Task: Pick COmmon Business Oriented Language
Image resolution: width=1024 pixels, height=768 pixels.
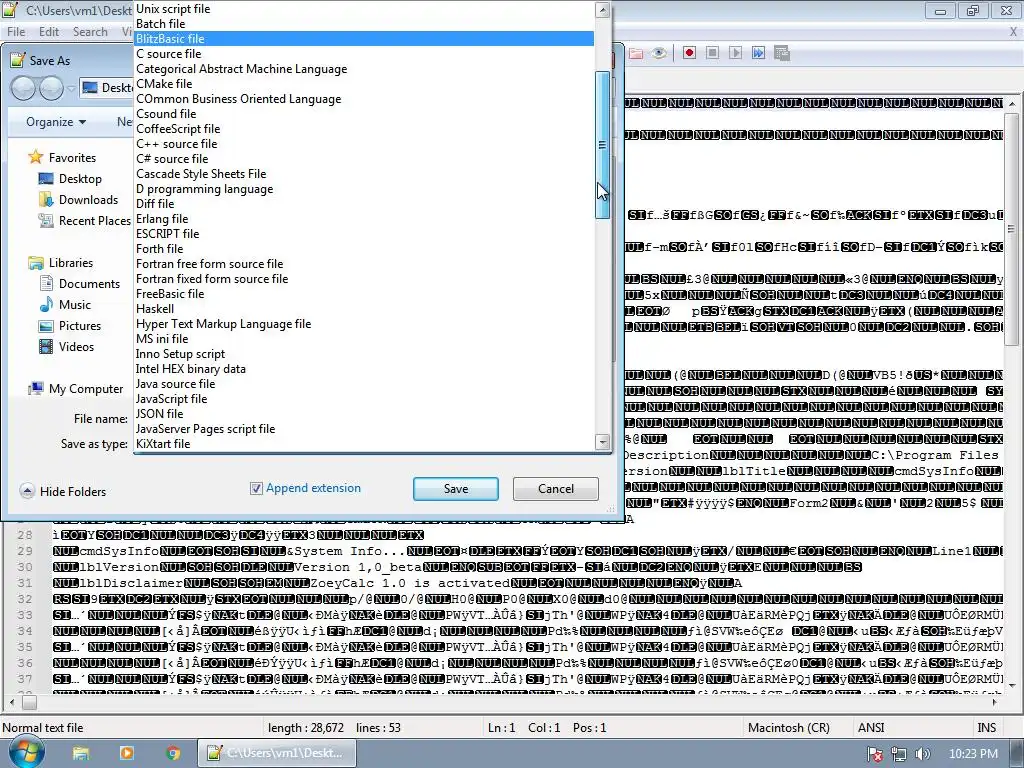Action: [x=364, y=99]
